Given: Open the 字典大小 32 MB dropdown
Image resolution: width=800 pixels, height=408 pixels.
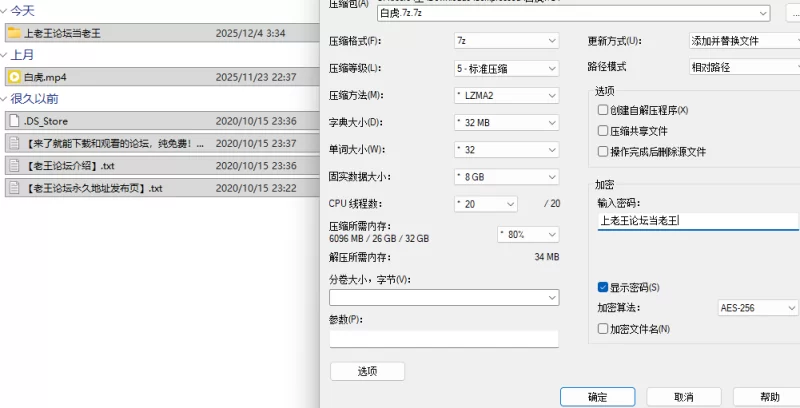Looking at the screenshot, I should click(x=507, y=122).
